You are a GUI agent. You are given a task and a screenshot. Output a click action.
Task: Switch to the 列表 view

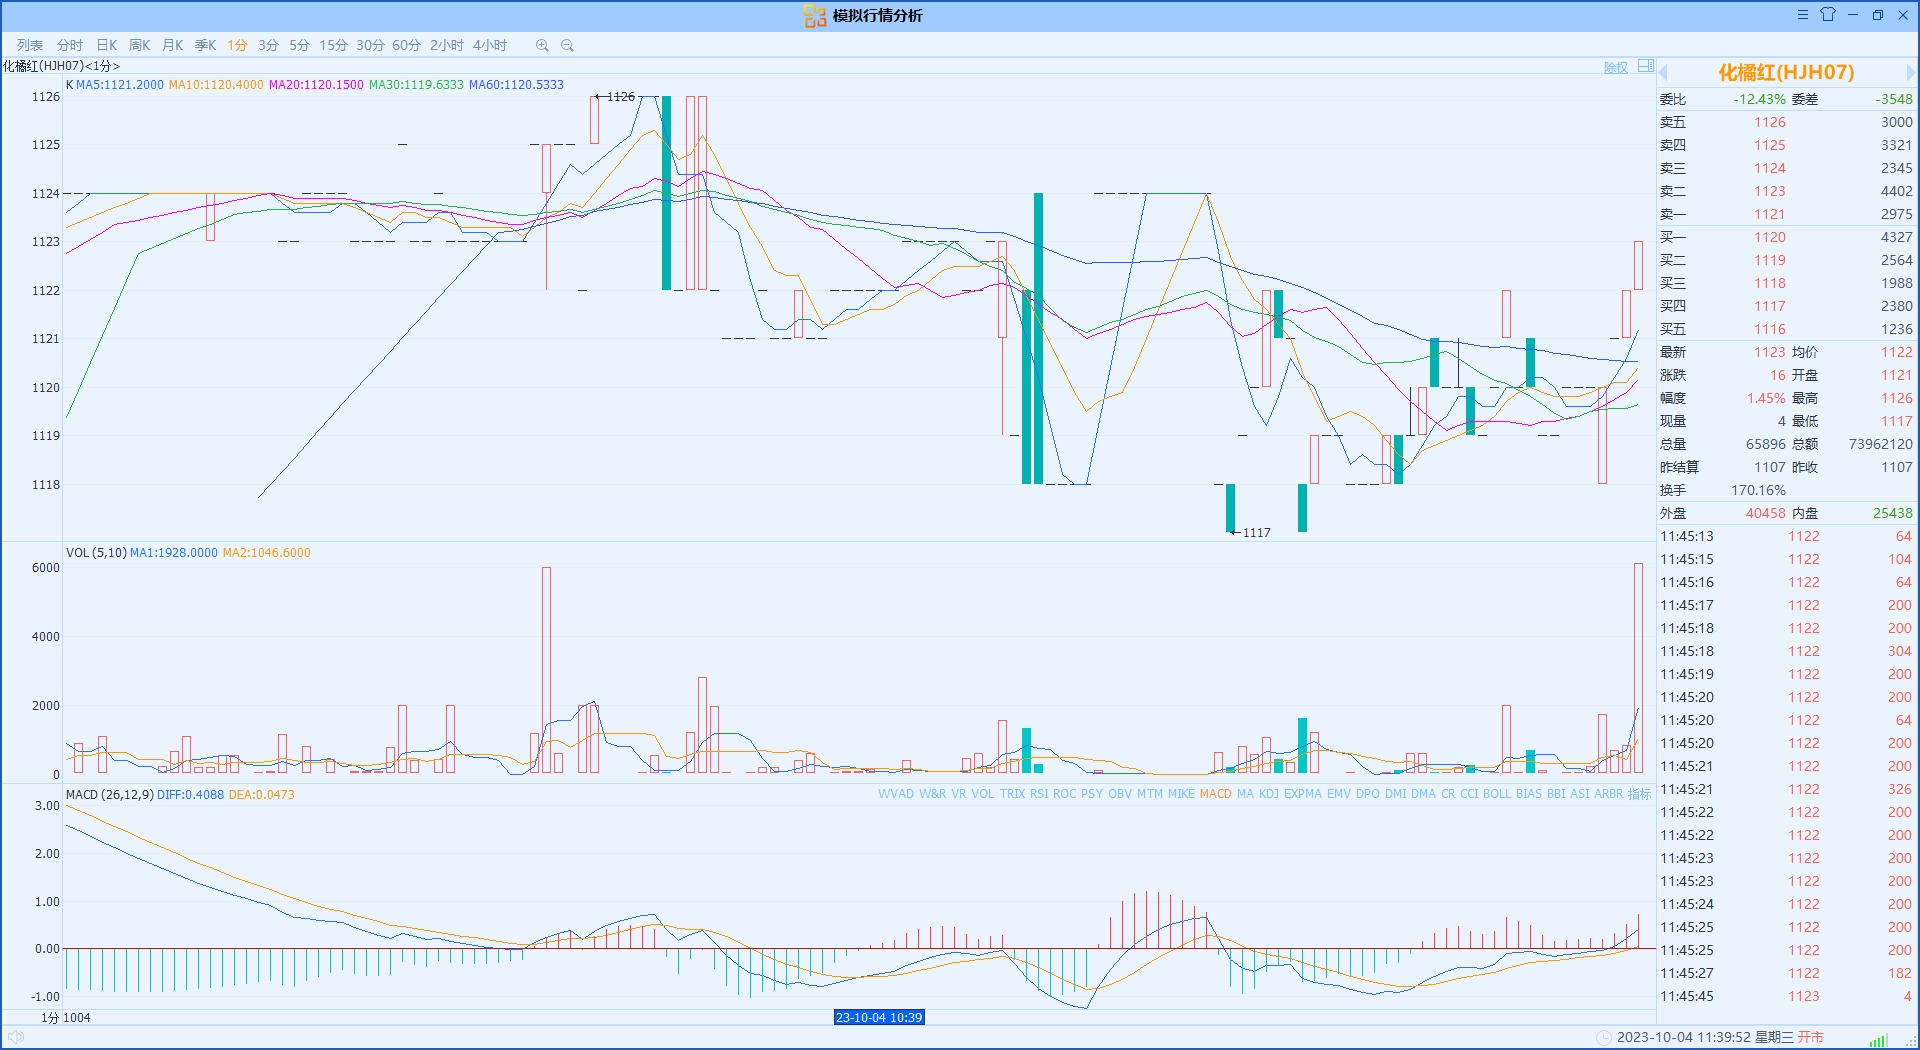pos(30,45)
